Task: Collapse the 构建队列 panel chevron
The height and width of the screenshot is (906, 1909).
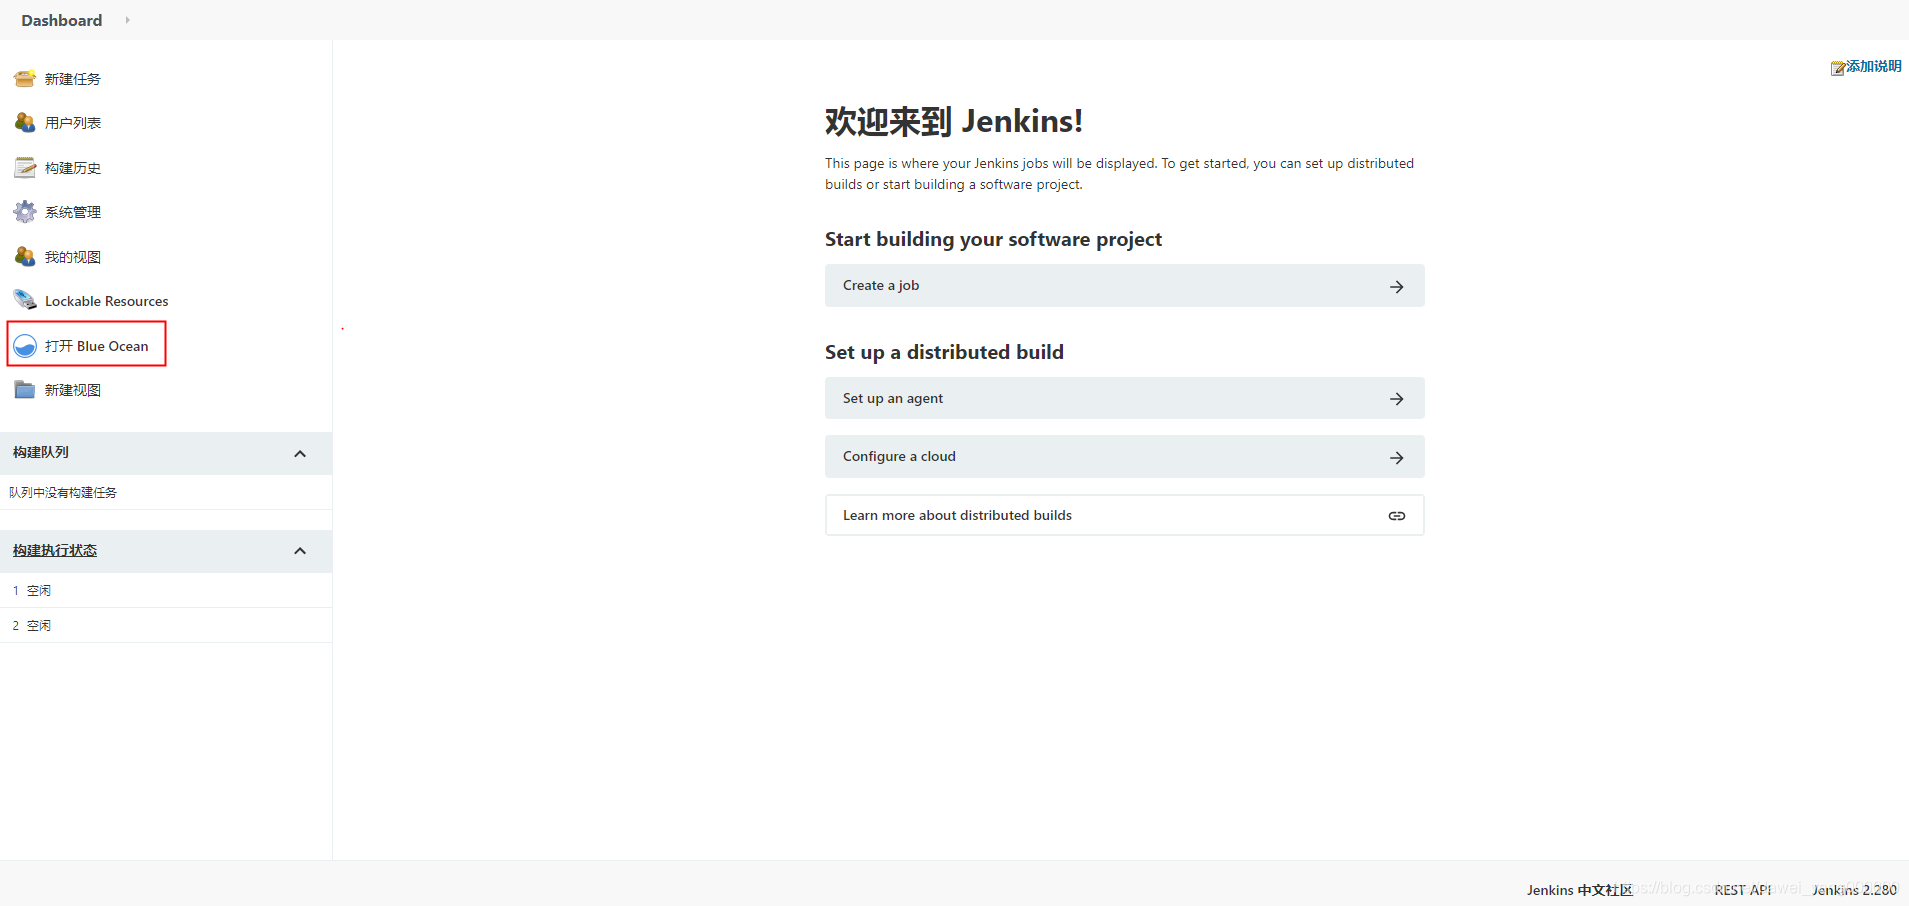Action: point(300,454)
